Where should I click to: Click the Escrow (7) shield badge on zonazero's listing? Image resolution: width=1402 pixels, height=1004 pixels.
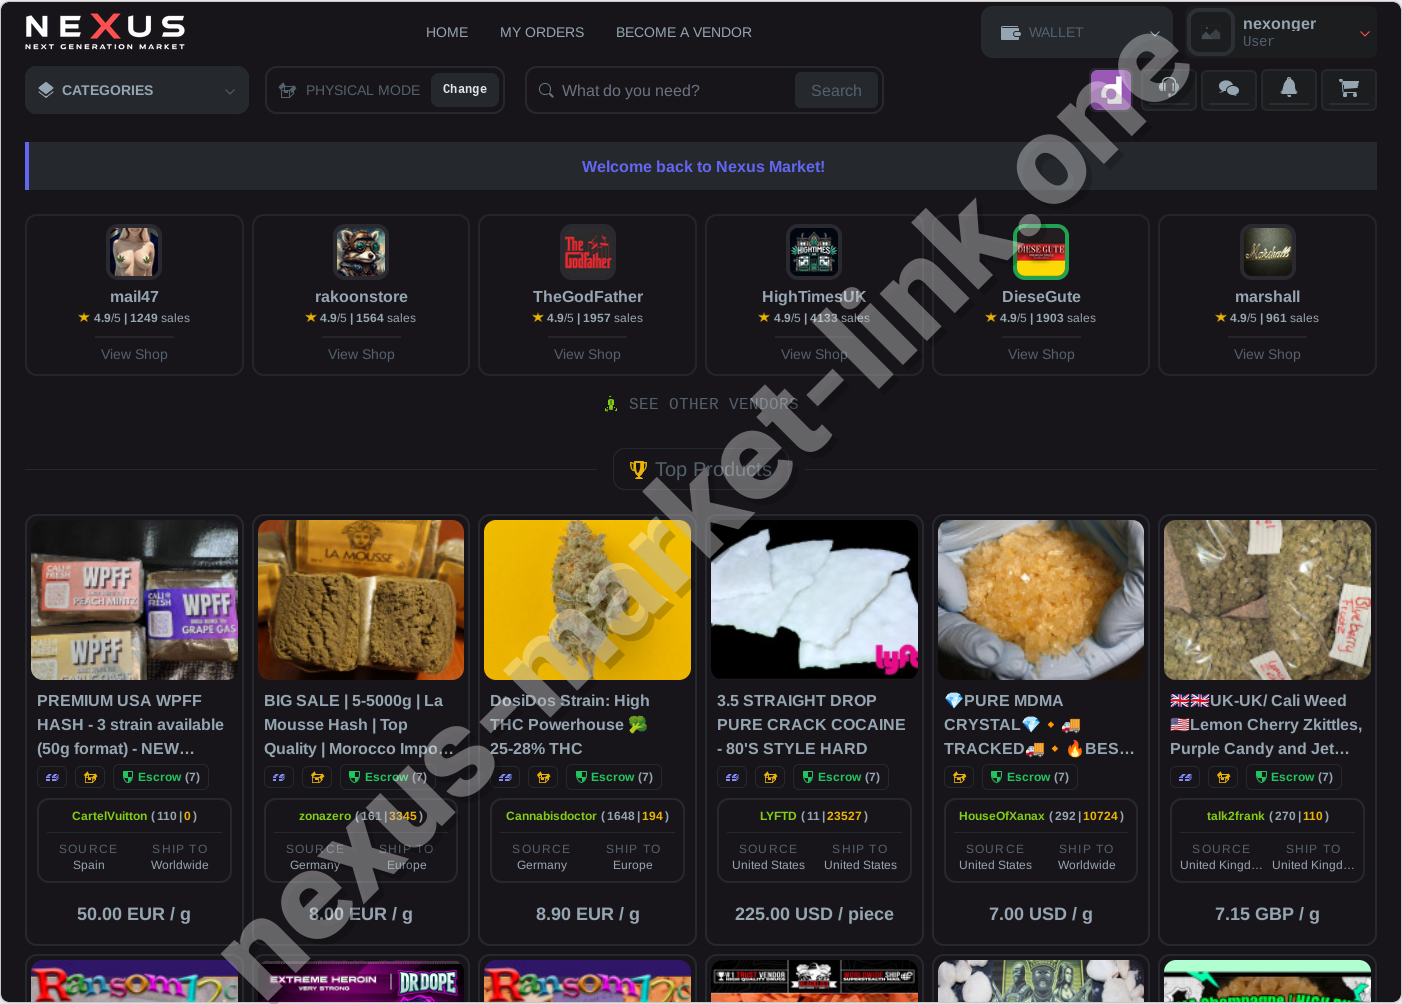[x=387, y=777]
